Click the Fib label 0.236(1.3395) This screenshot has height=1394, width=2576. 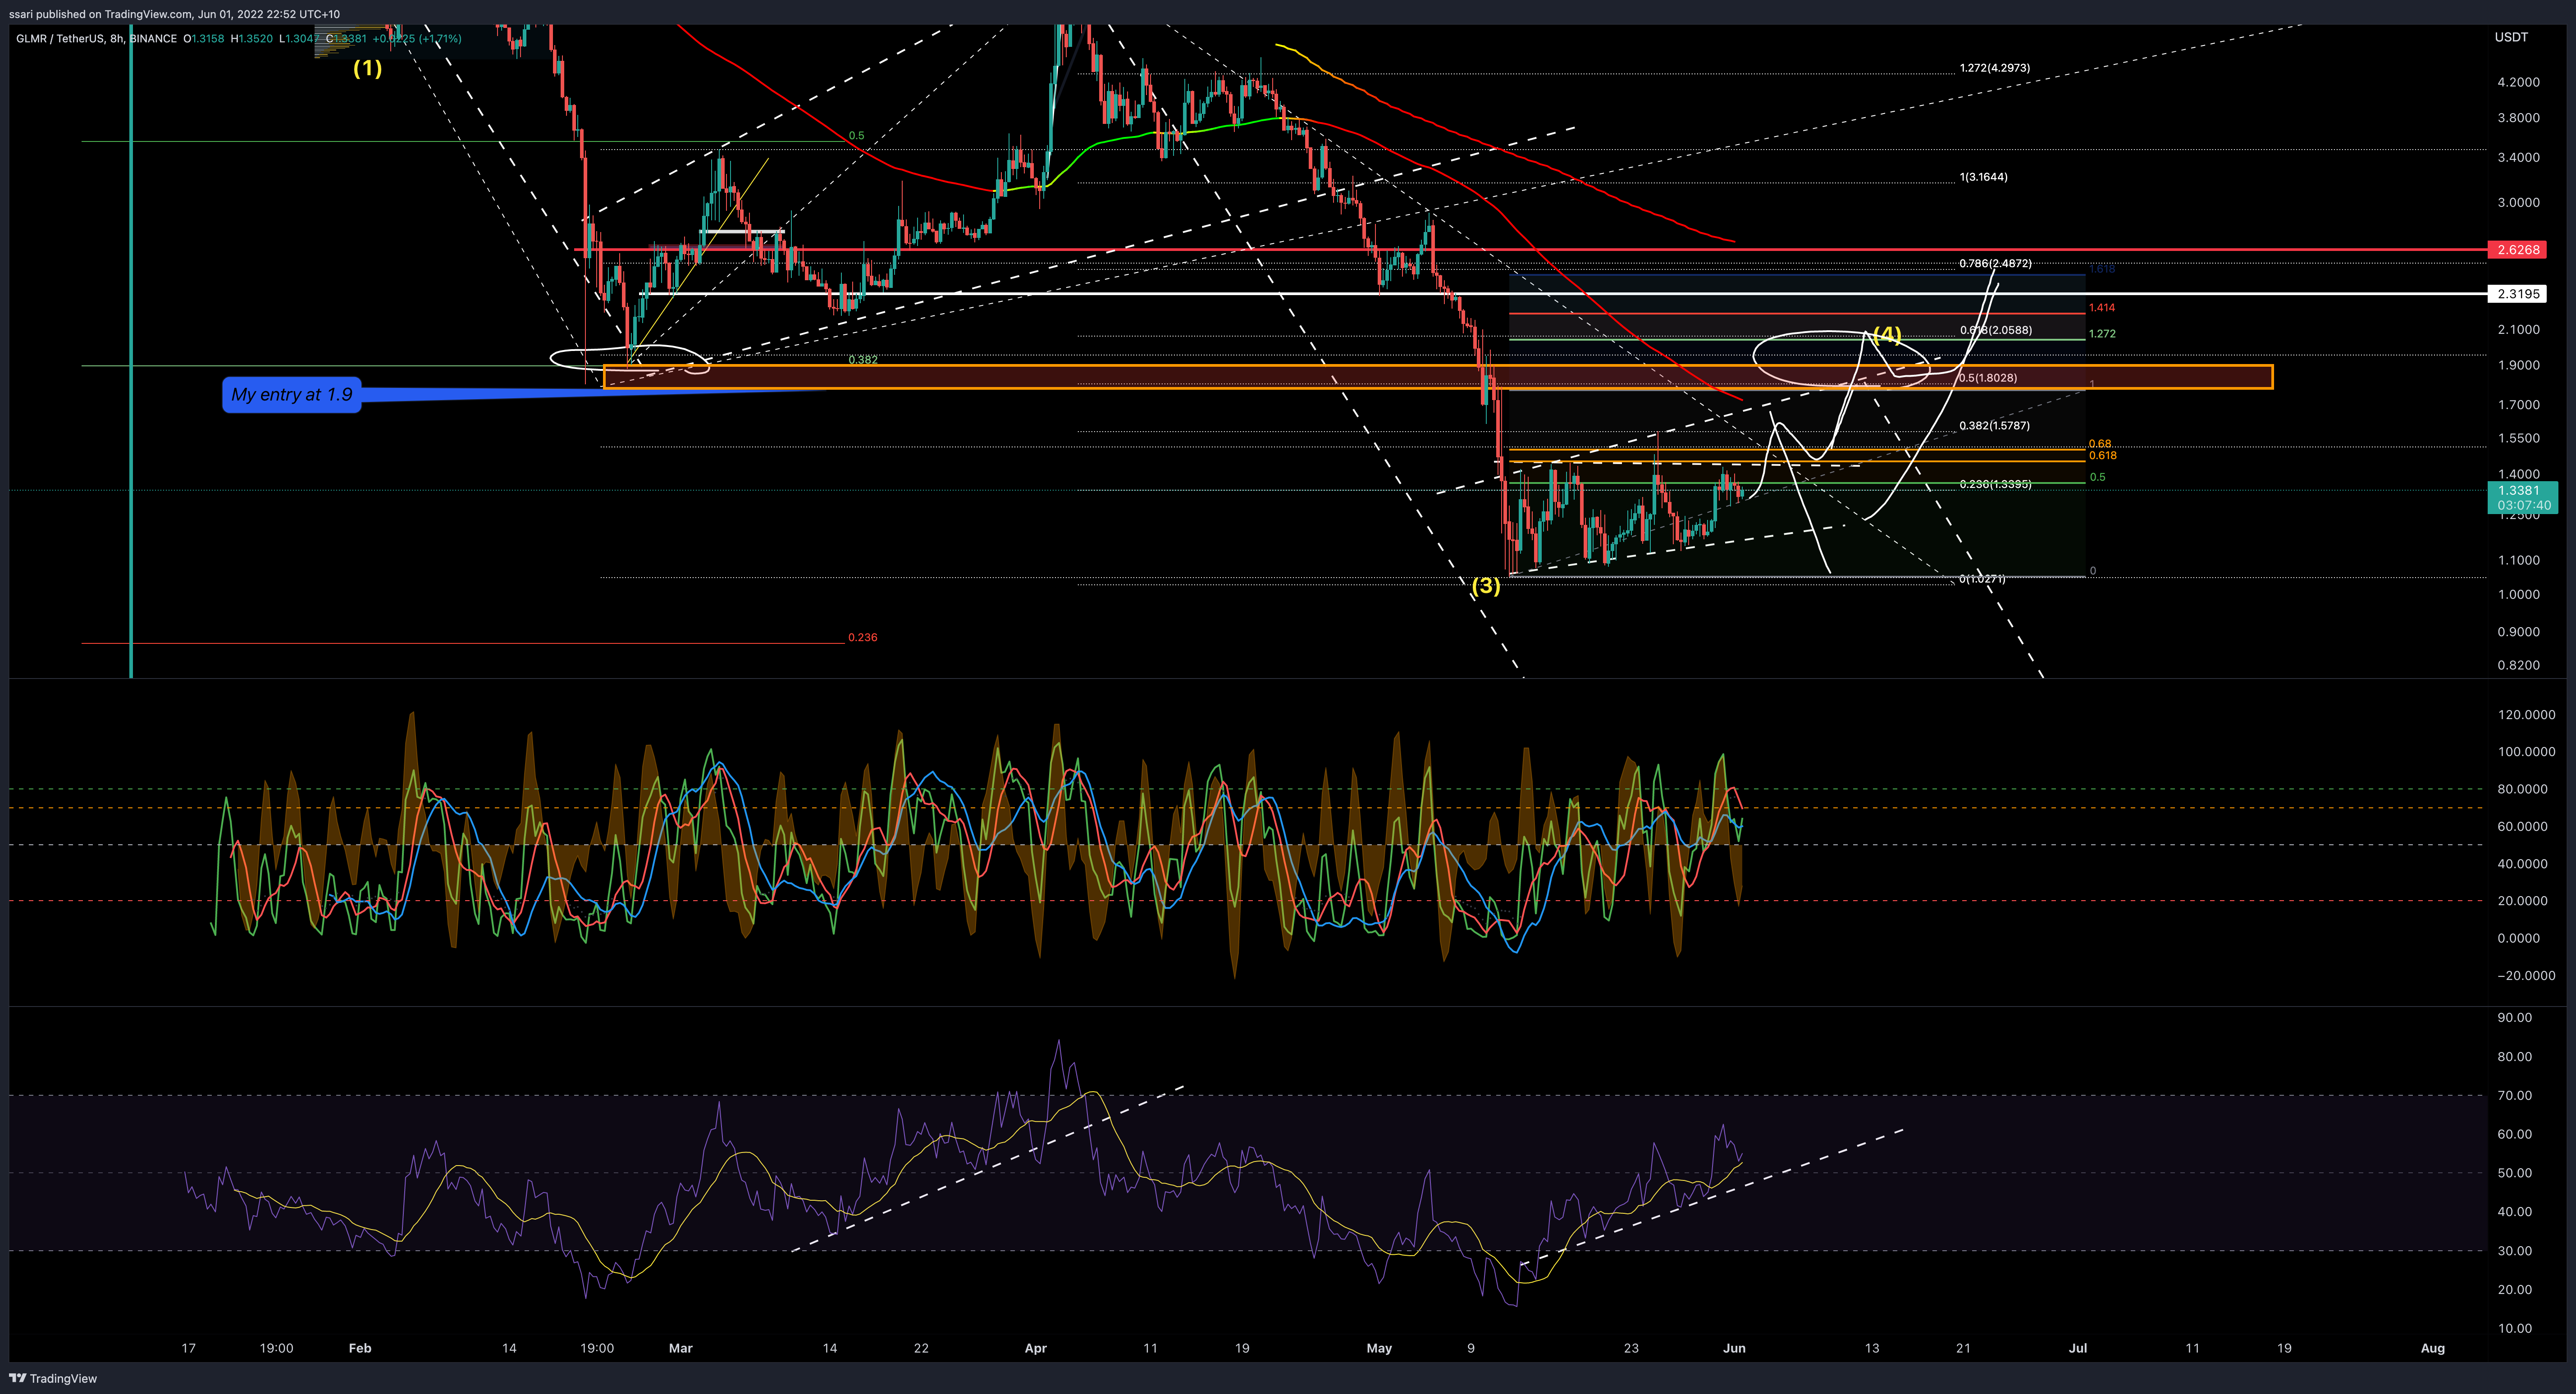click(1995, 484)
